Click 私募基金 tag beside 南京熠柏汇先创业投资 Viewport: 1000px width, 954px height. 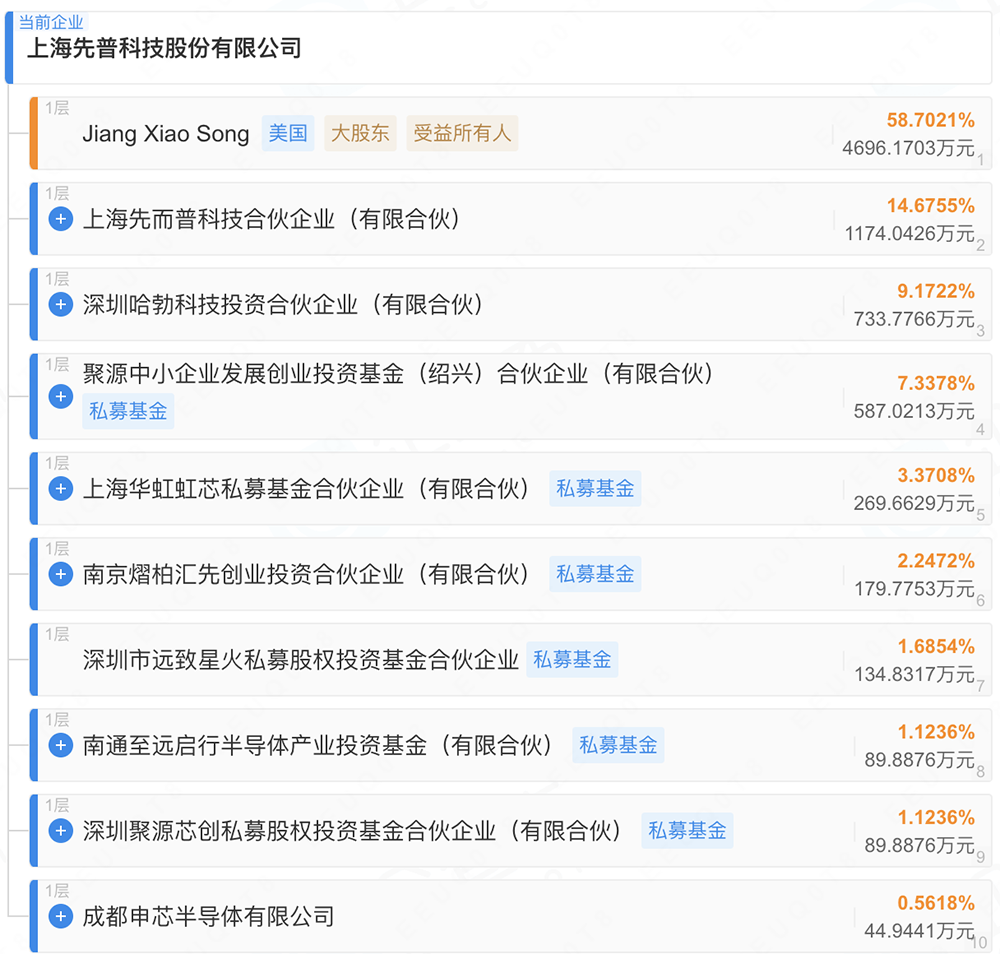coord(595,573)
